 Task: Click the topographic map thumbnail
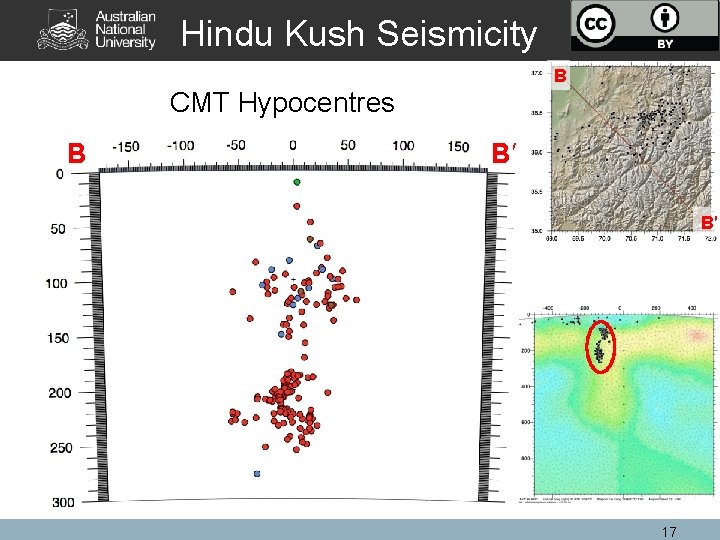coord(630,148)
